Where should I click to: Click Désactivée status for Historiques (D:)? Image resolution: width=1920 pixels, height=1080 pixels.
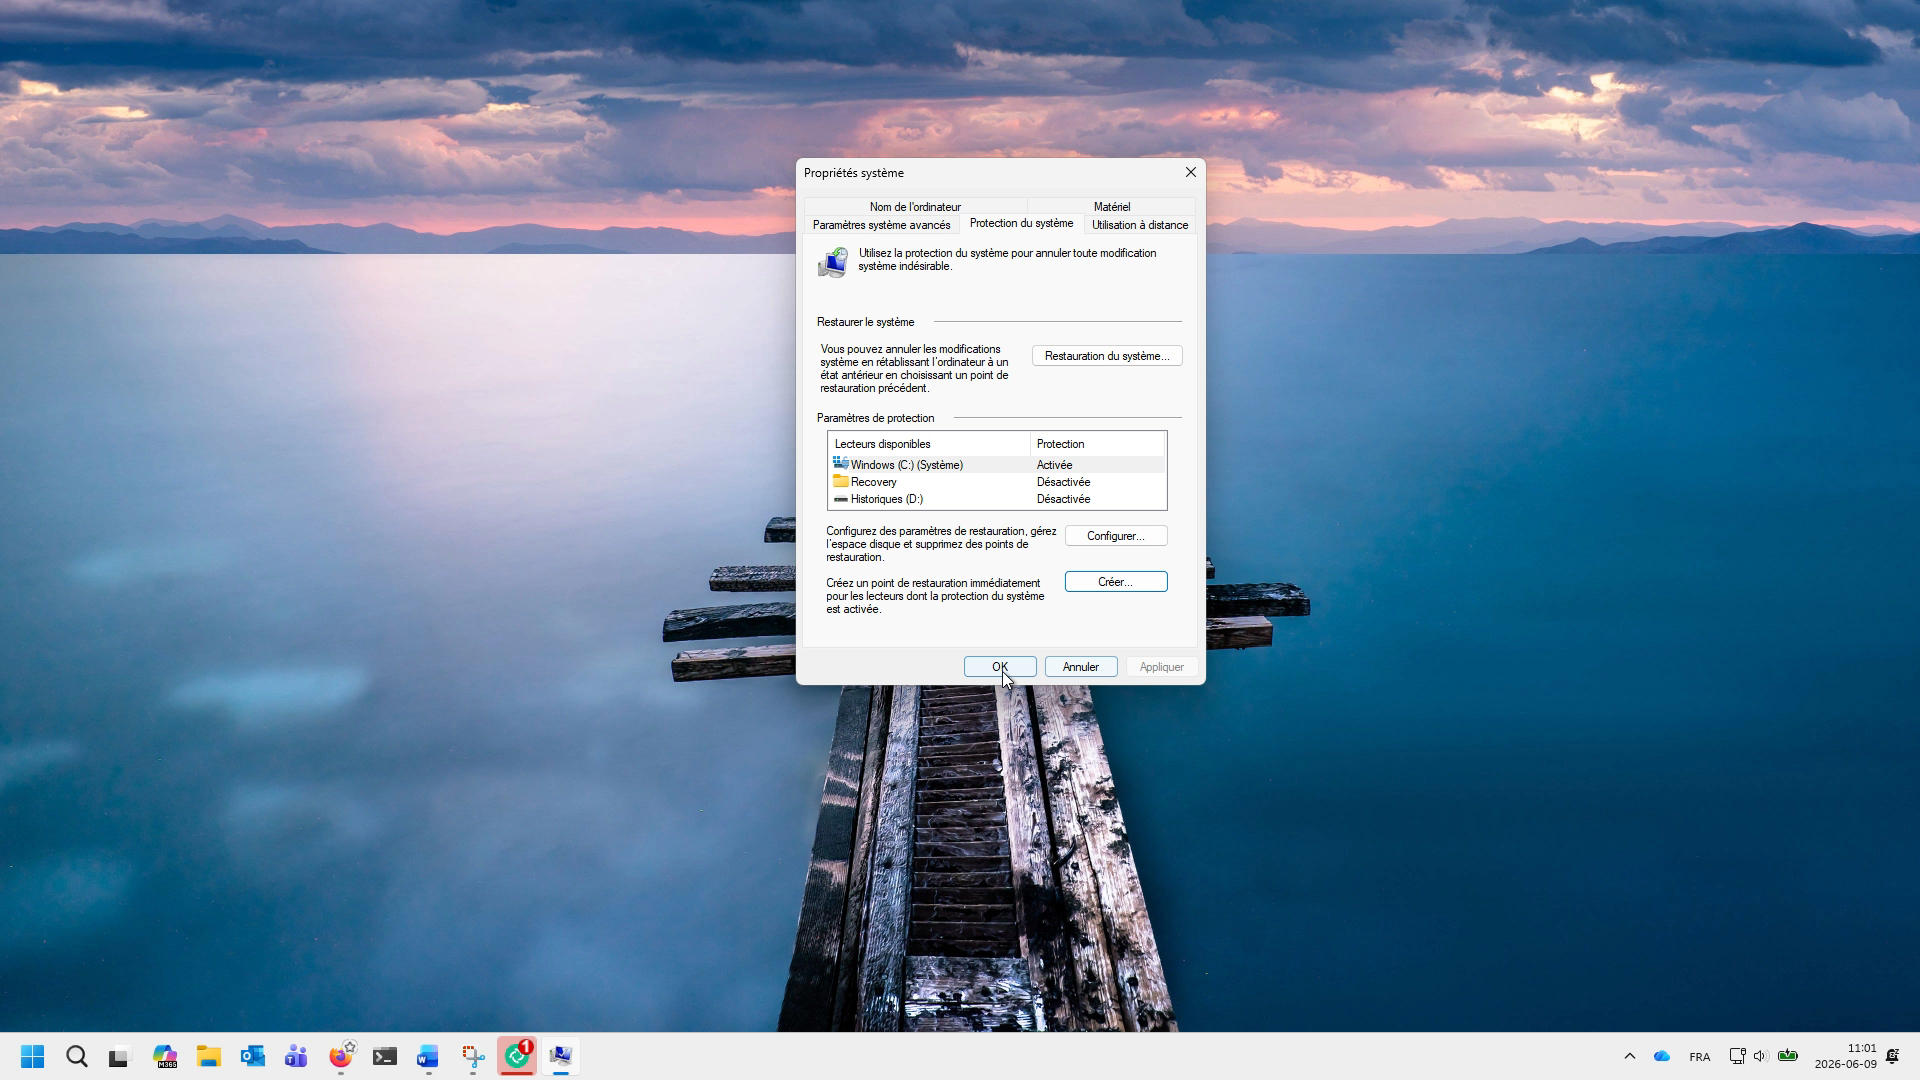(1063, 499)
